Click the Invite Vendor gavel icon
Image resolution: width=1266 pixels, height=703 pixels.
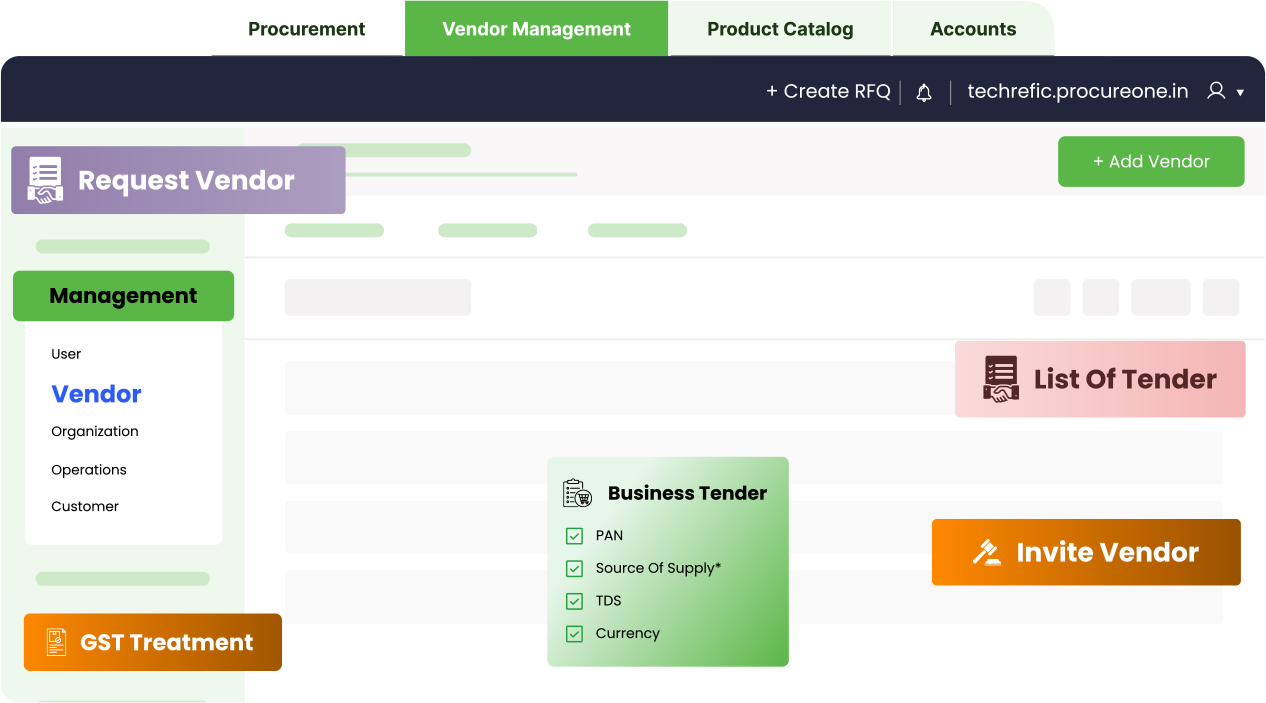tap(987, 552)
